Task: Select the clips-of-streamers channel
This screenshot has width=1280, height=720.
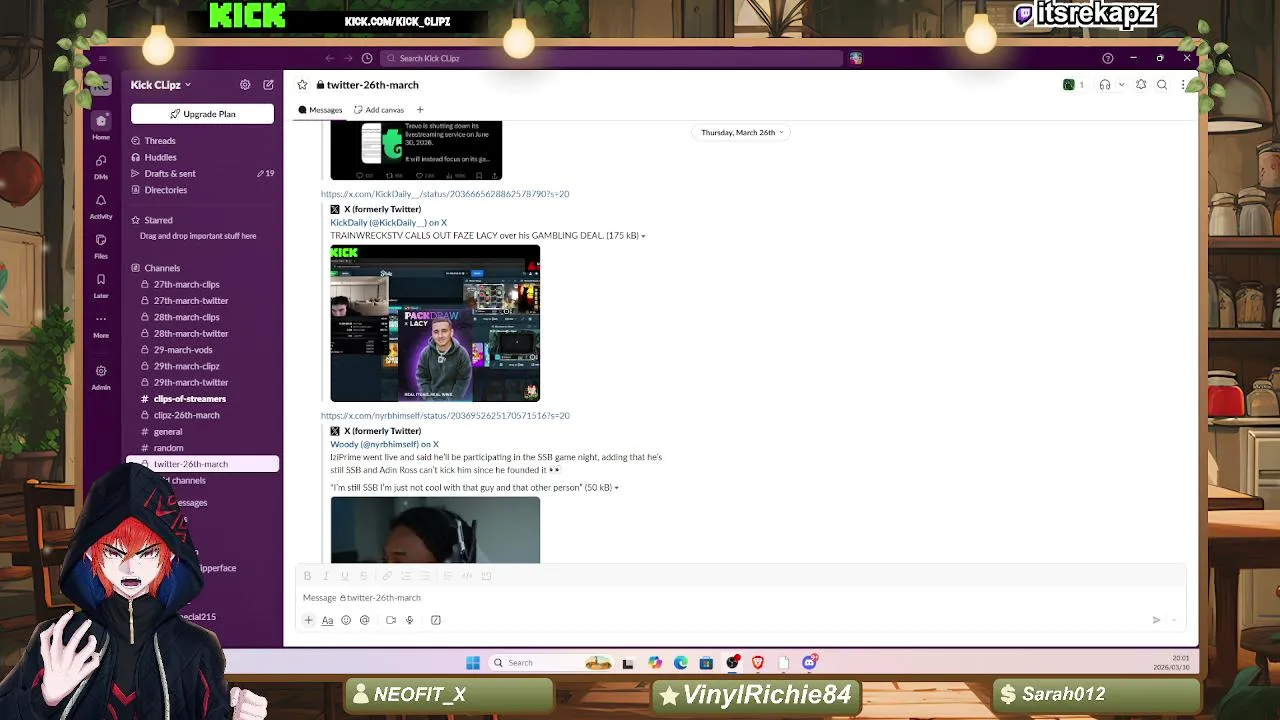Action: point(189,399)
